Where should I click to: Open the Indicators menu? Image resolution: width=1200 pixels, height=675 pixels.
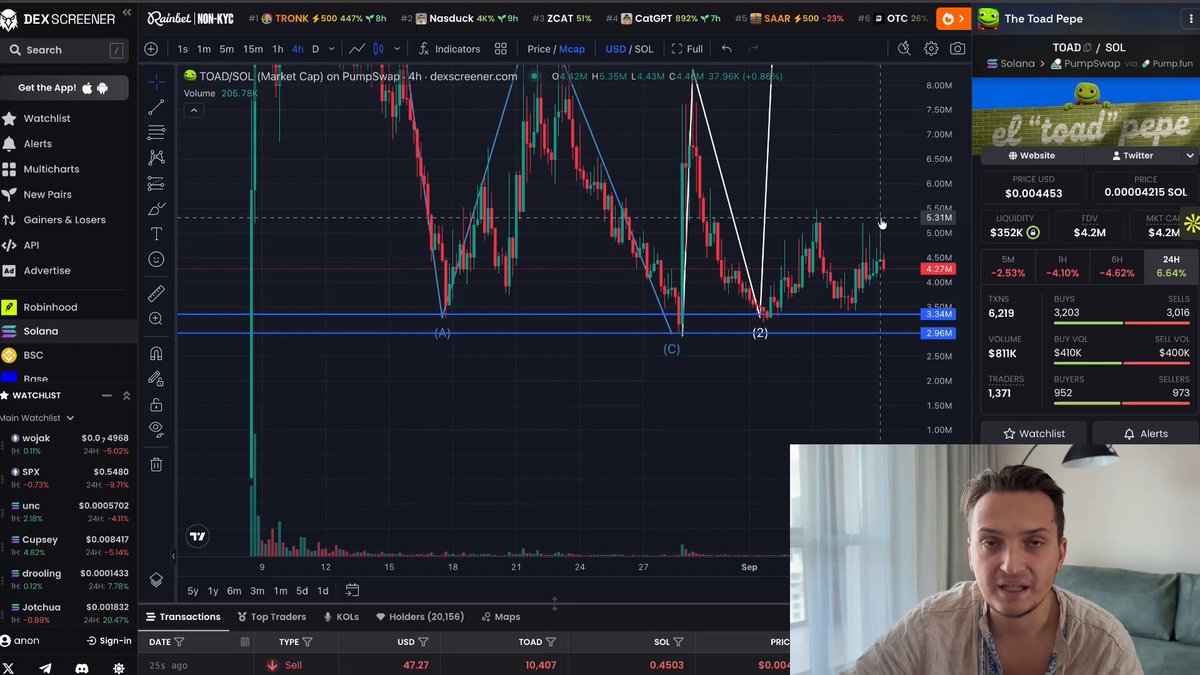tap(449, 49)
